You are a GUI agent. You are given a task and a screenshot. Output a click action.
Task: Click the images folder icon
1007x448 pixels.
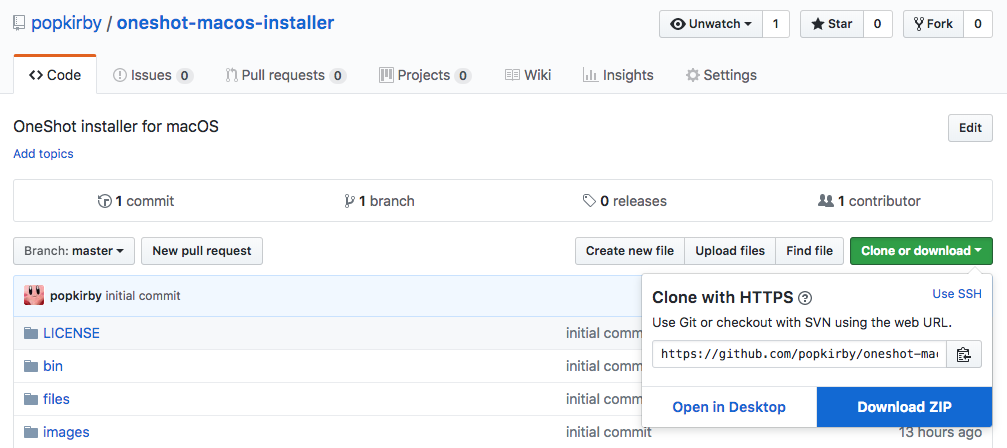tap(31, 432)
